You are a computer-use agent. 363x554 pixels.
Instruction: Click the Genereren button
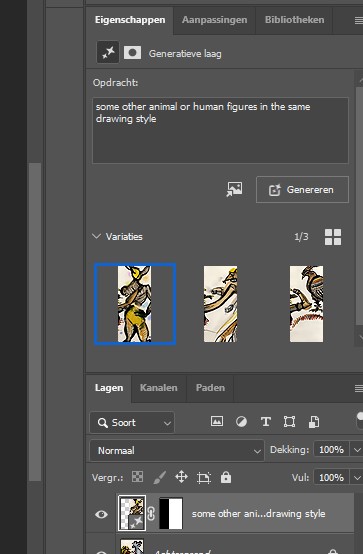(302, 189)
